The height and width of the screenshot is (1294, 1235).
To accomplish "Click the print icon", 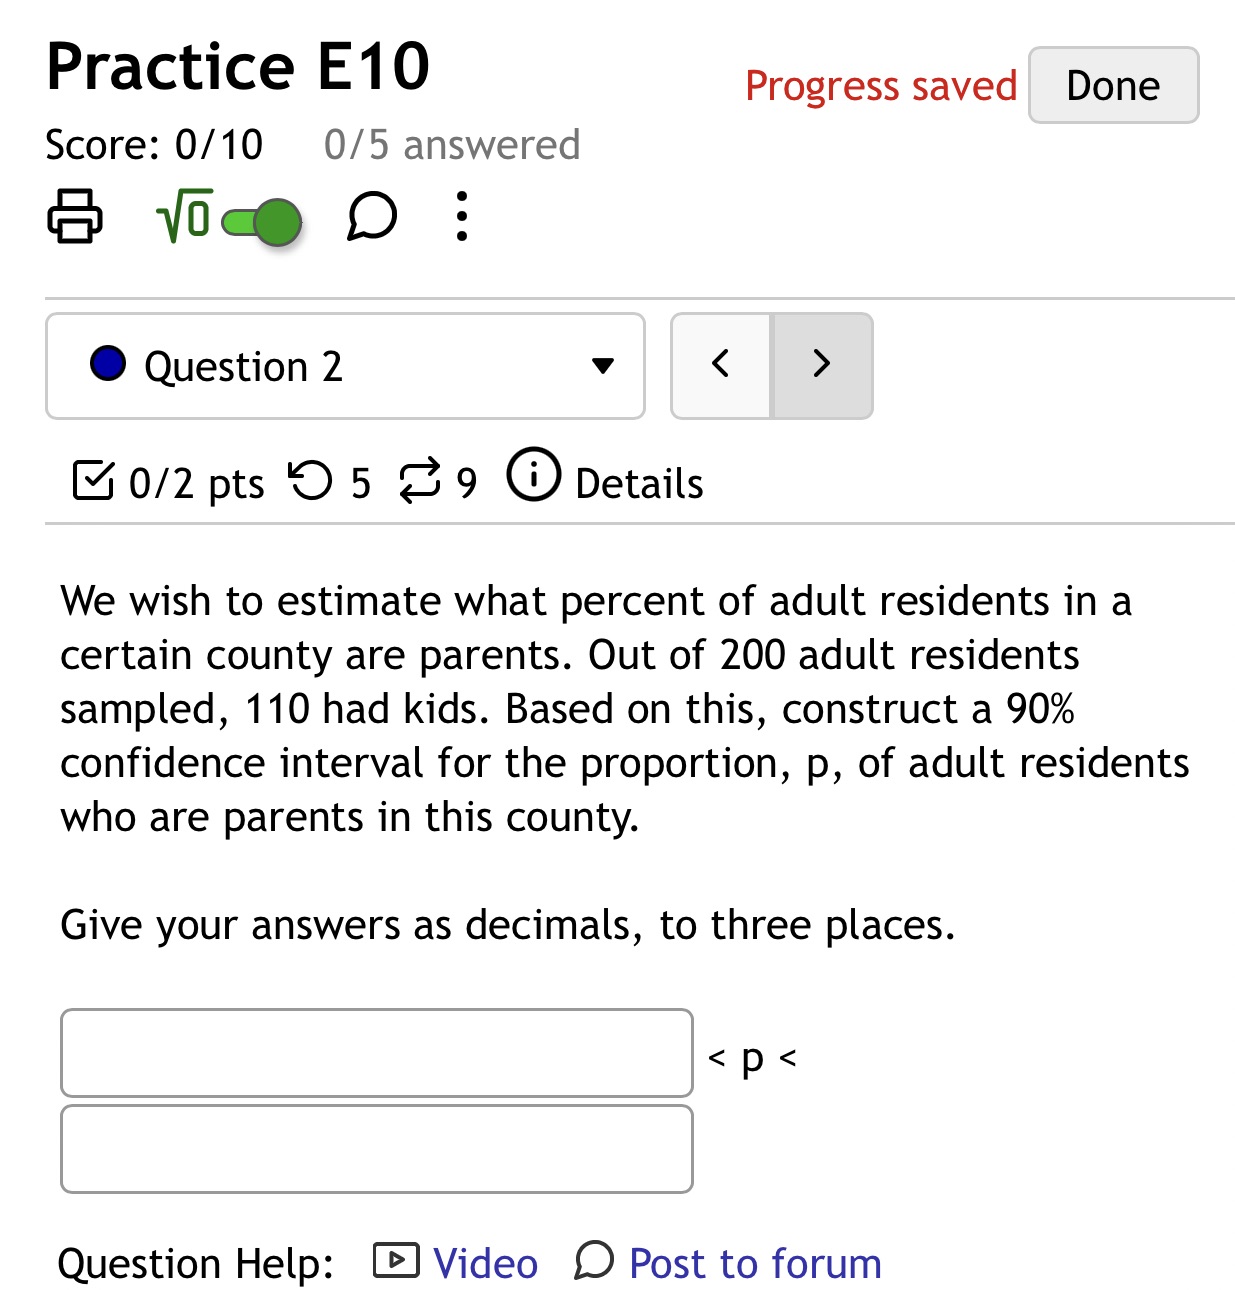I will point(76,217).
